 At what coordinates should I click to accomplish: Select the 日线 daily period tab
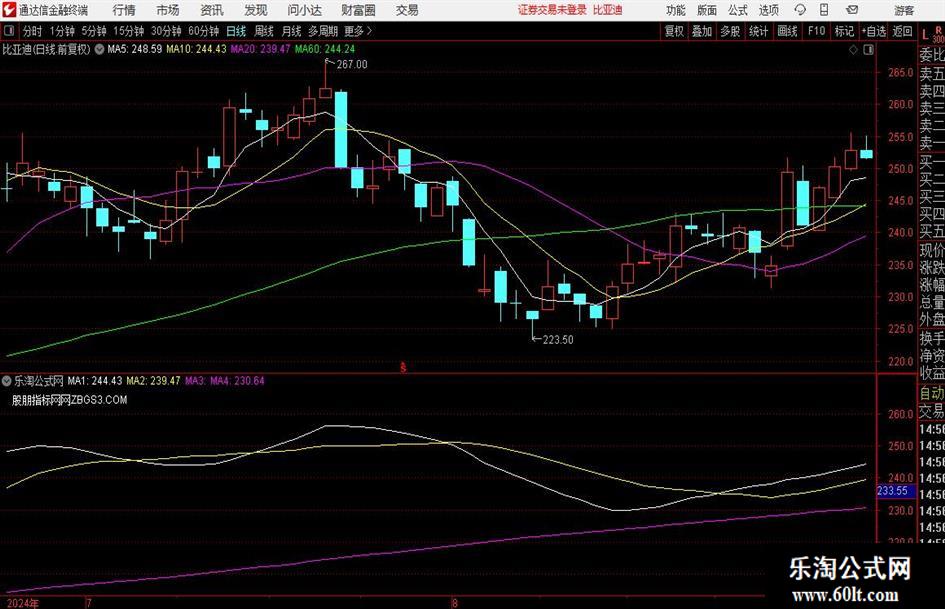point(236,31)
